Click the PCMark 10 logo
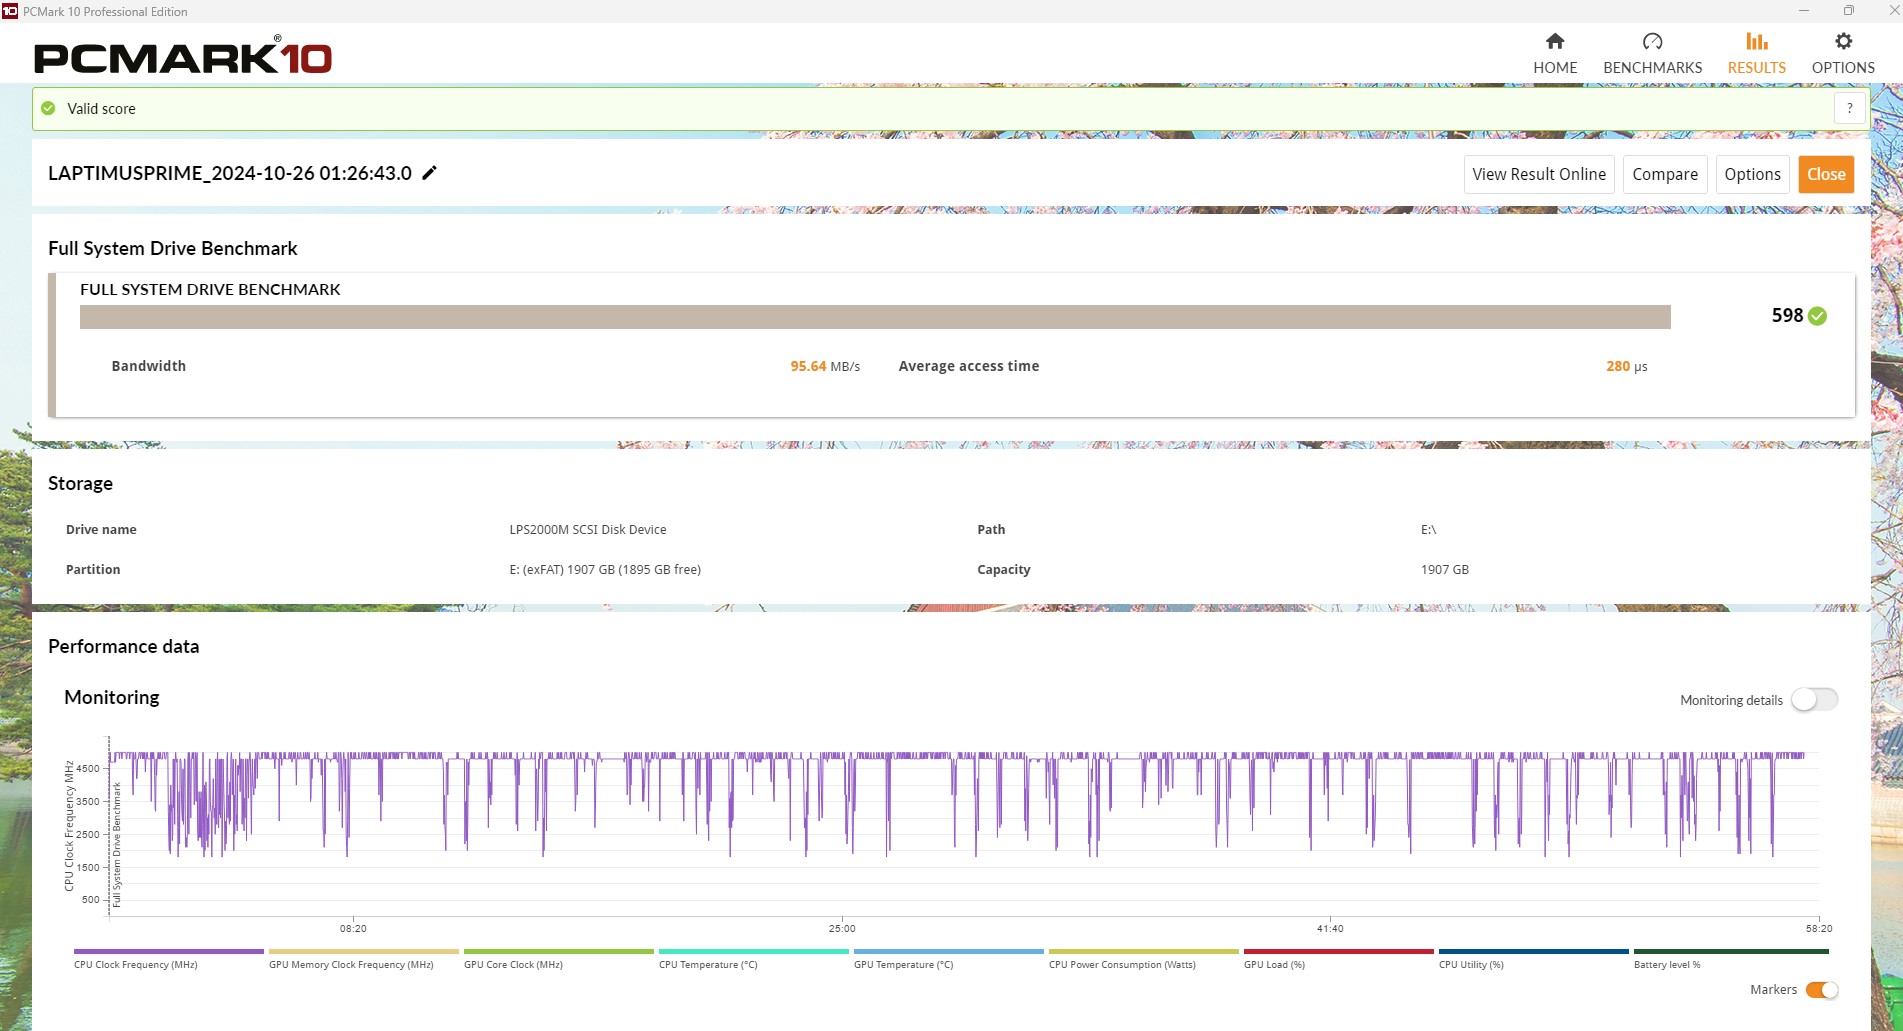Screen dimensions: 1903x1031 click(183, 56)
